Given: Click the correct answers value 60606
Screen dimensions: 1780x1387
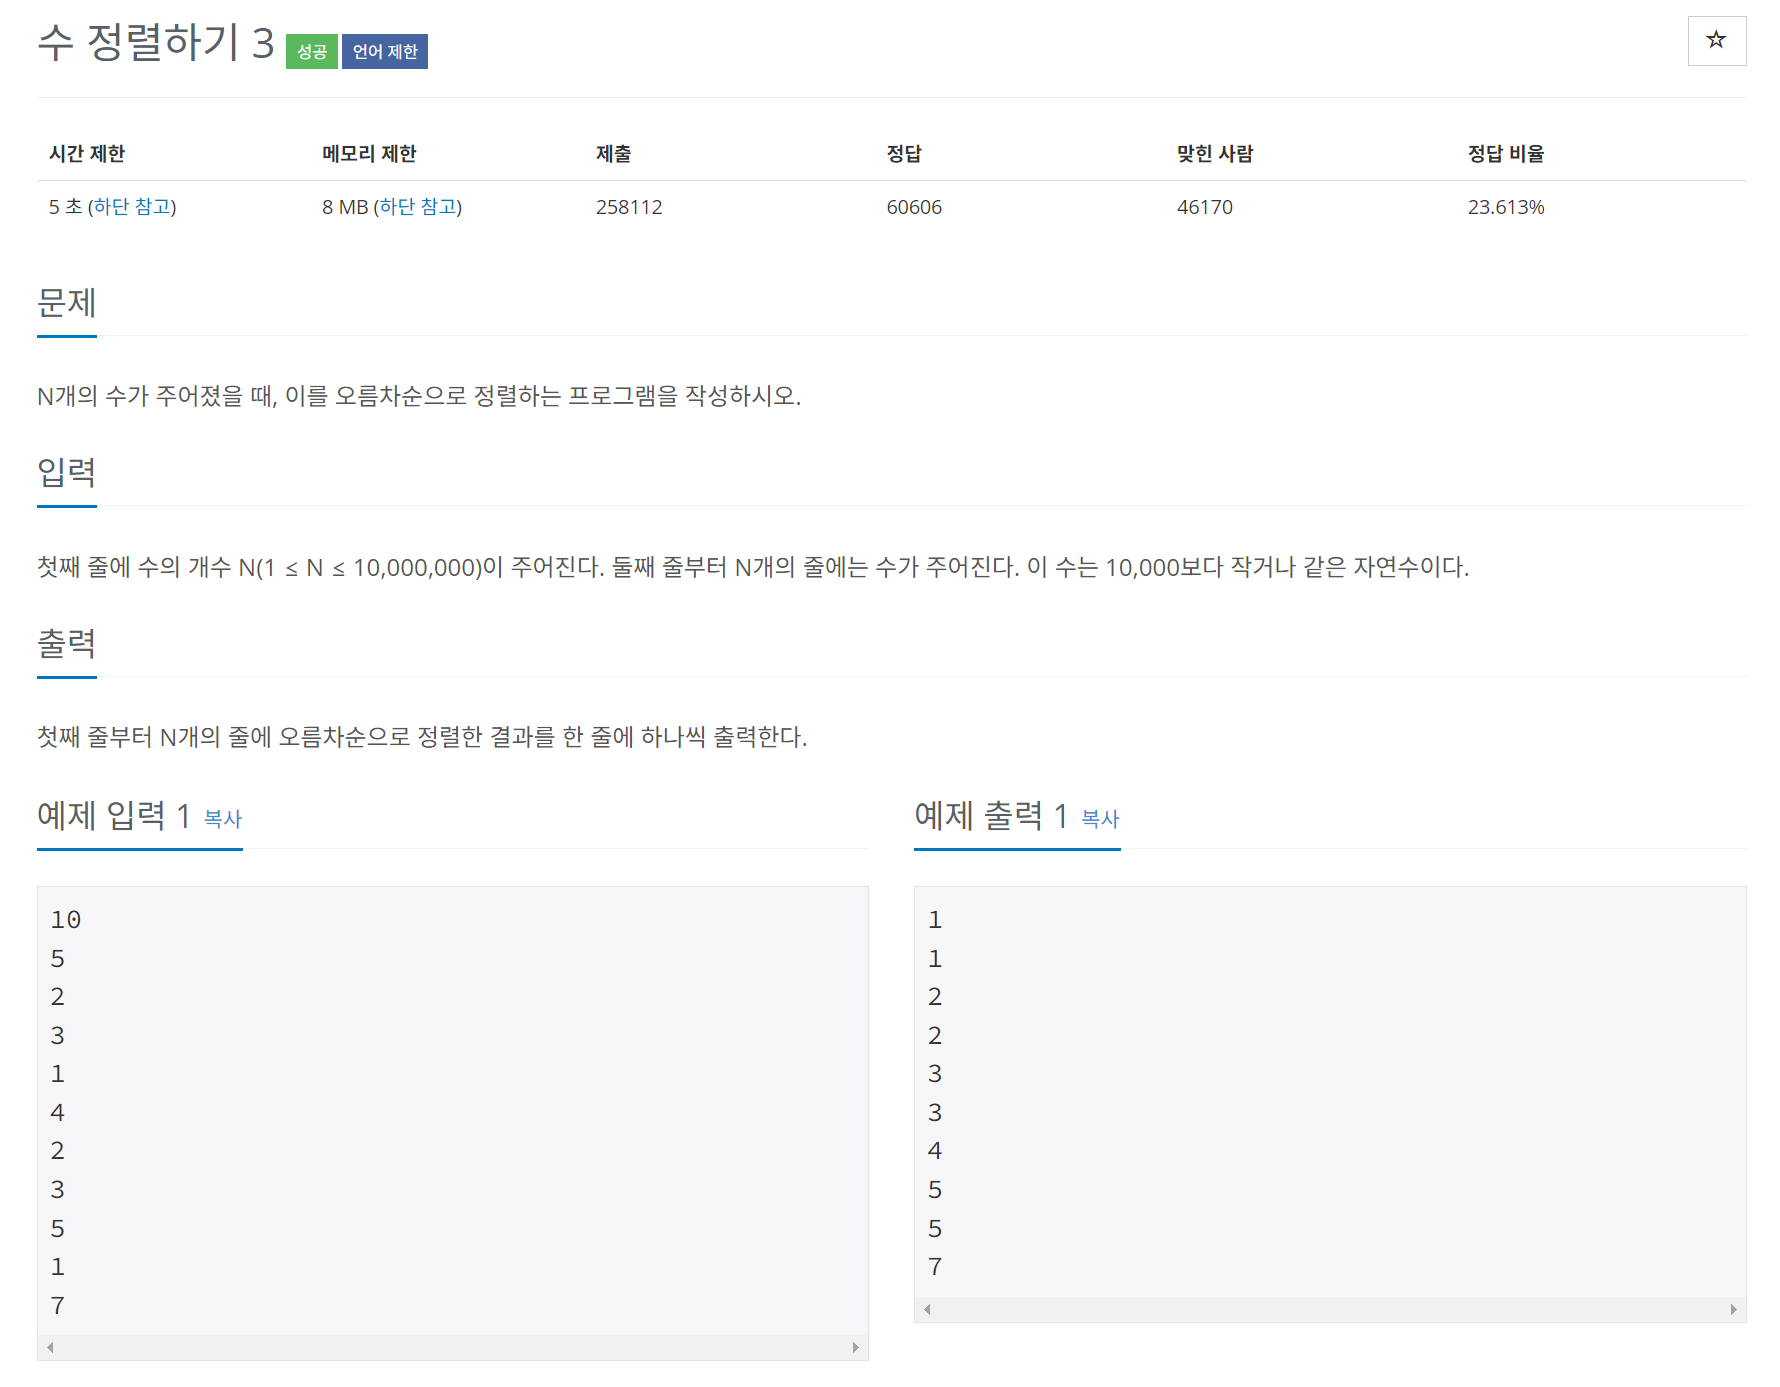Looking at the screenshot, I should [x=914, y=207].
